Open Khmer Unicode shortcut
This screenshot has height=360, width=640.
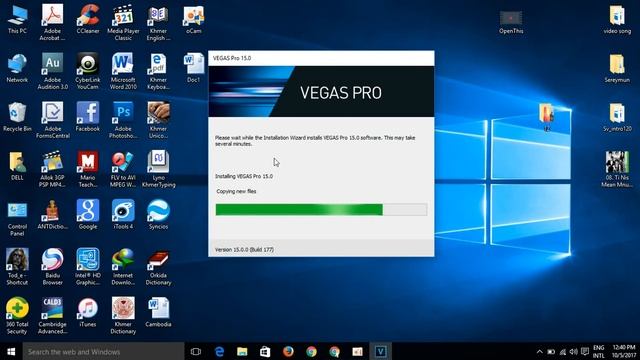coord(158,120)
